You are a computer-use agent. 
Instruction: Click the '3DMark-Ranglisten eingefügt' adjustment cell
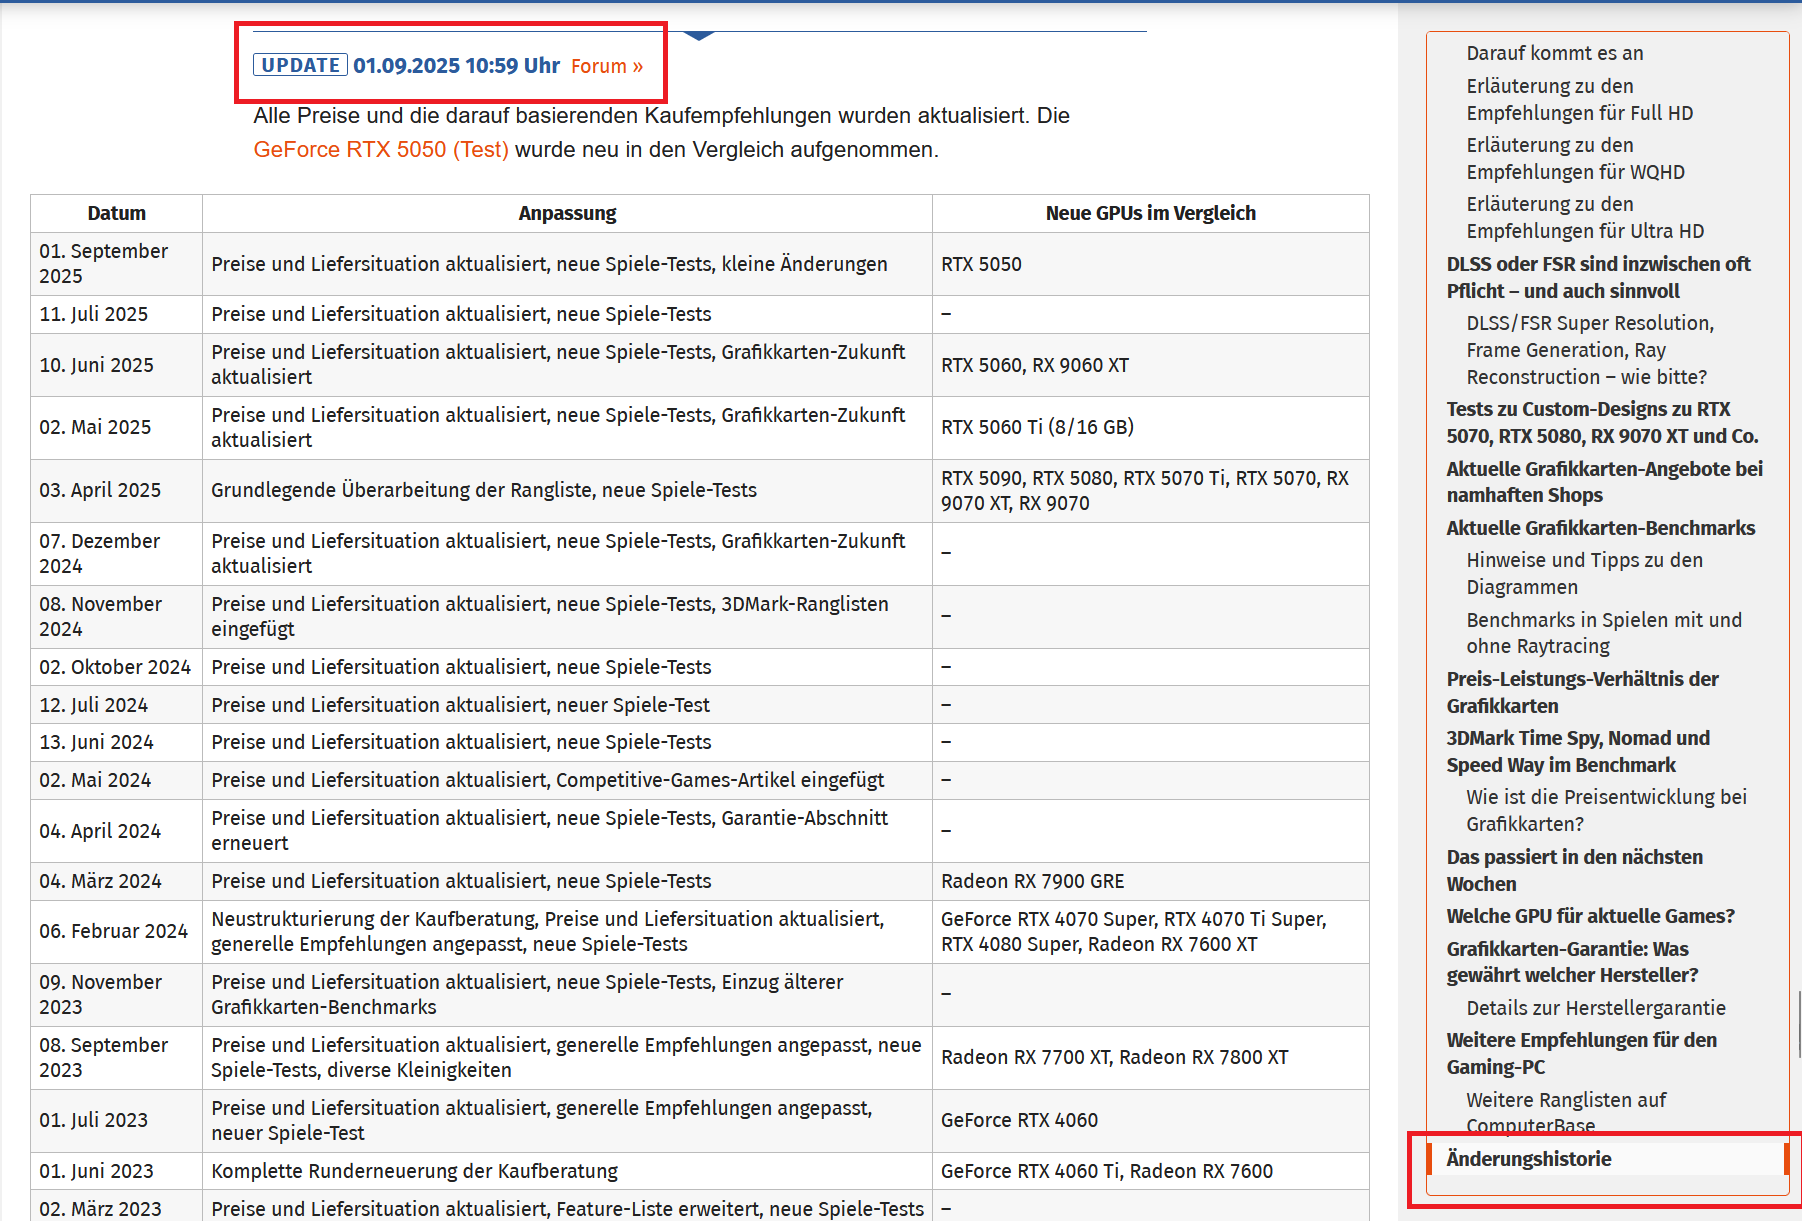tap(567, 616)
